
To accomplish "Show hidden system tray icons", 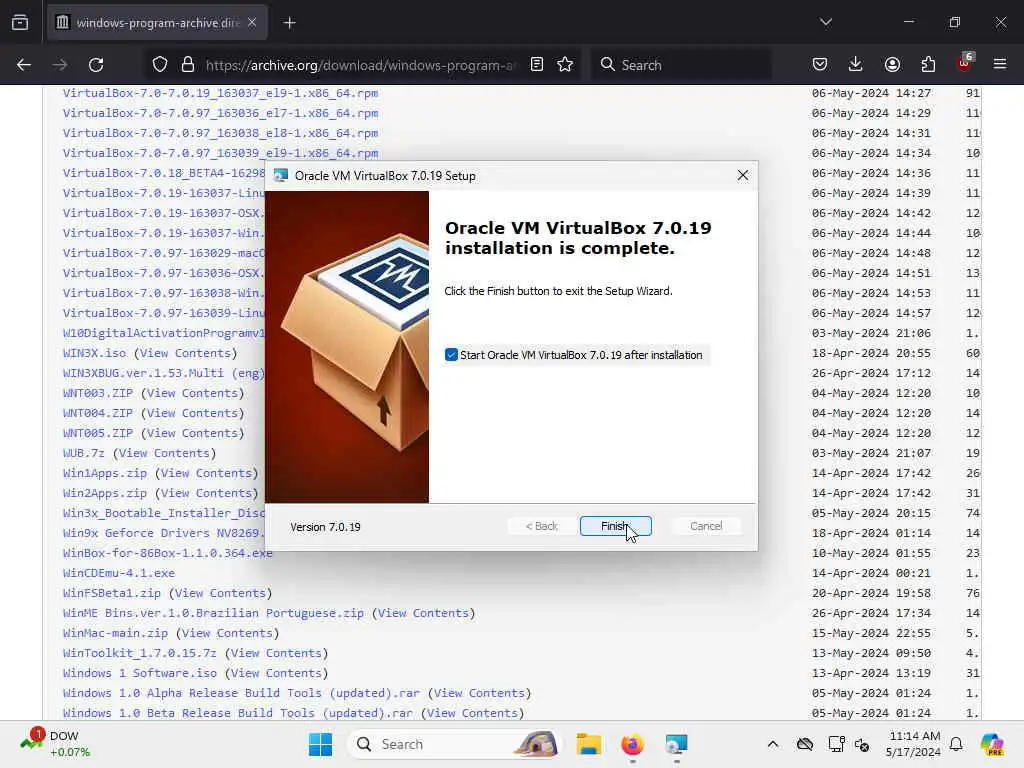I will pyautogui.click(x=773, y=744).
